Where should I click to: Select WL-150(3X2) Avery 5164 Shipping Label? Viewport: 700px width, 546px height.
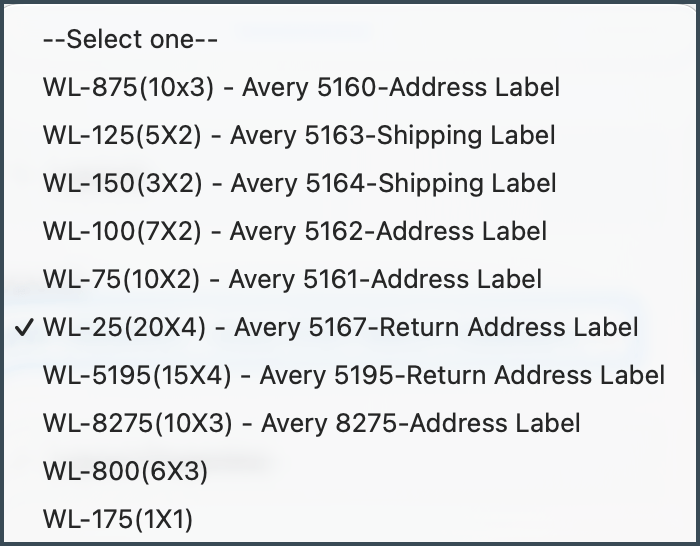click(x=299, y=183)
